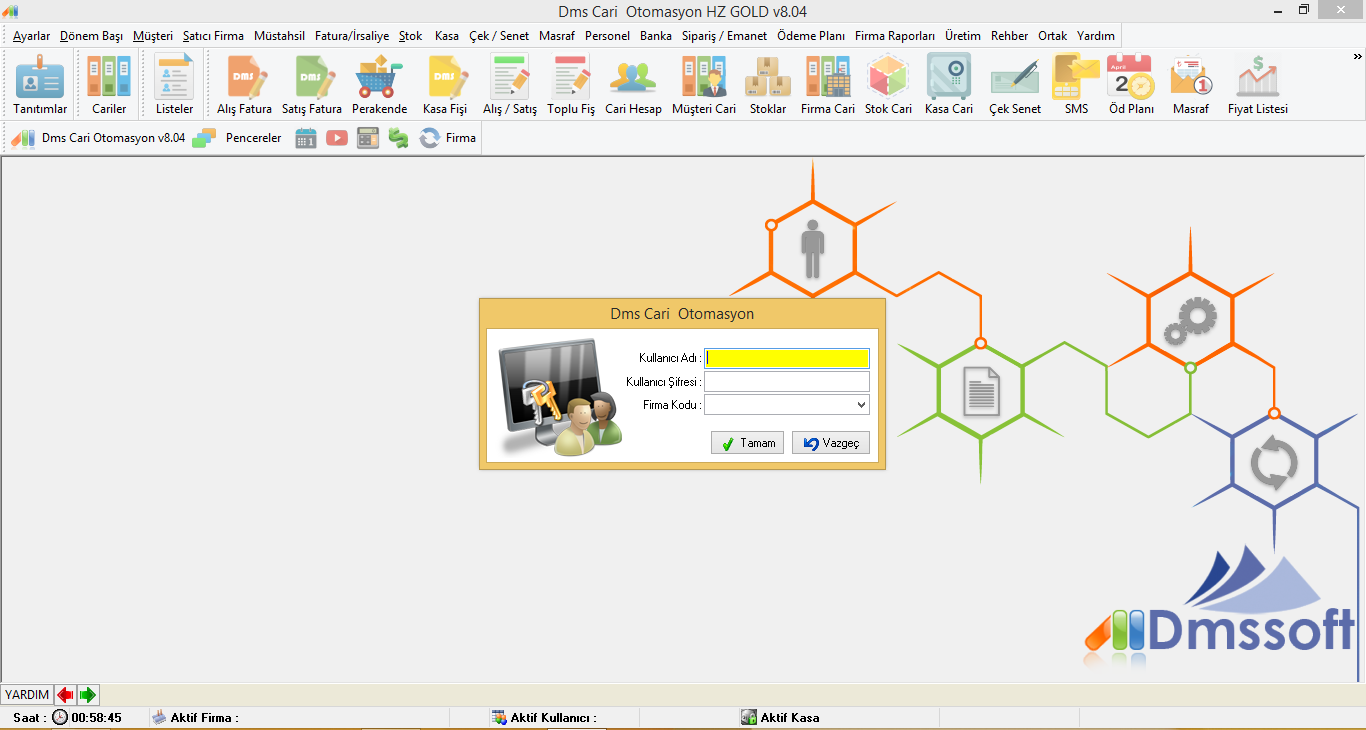Image resolution: width=1366 pixels, height=730 pixels.
Task: Open the SMS envelope icon
Action: pos(1076,85)
